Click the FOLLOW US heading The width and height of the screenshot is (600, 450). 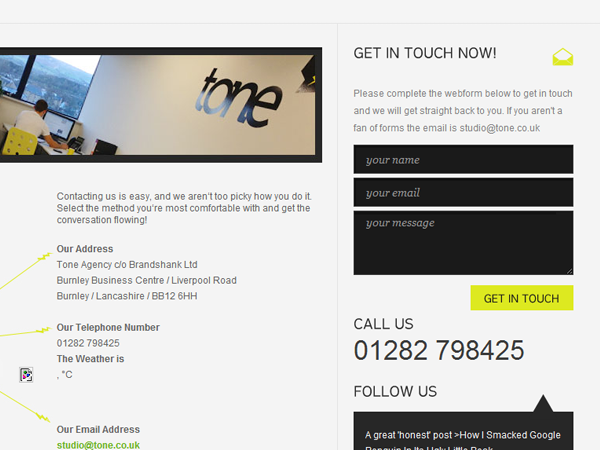tap(395, 391)
